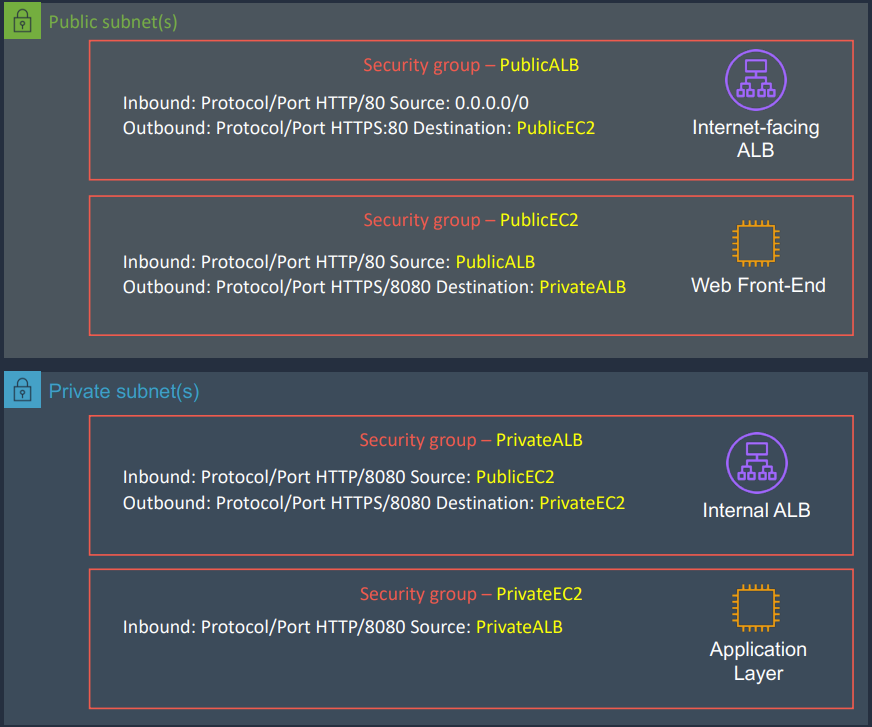Screen dimensions: 872x727
Task: Click the 'Public subnet(s)' heading text
Action: point(113,22)
